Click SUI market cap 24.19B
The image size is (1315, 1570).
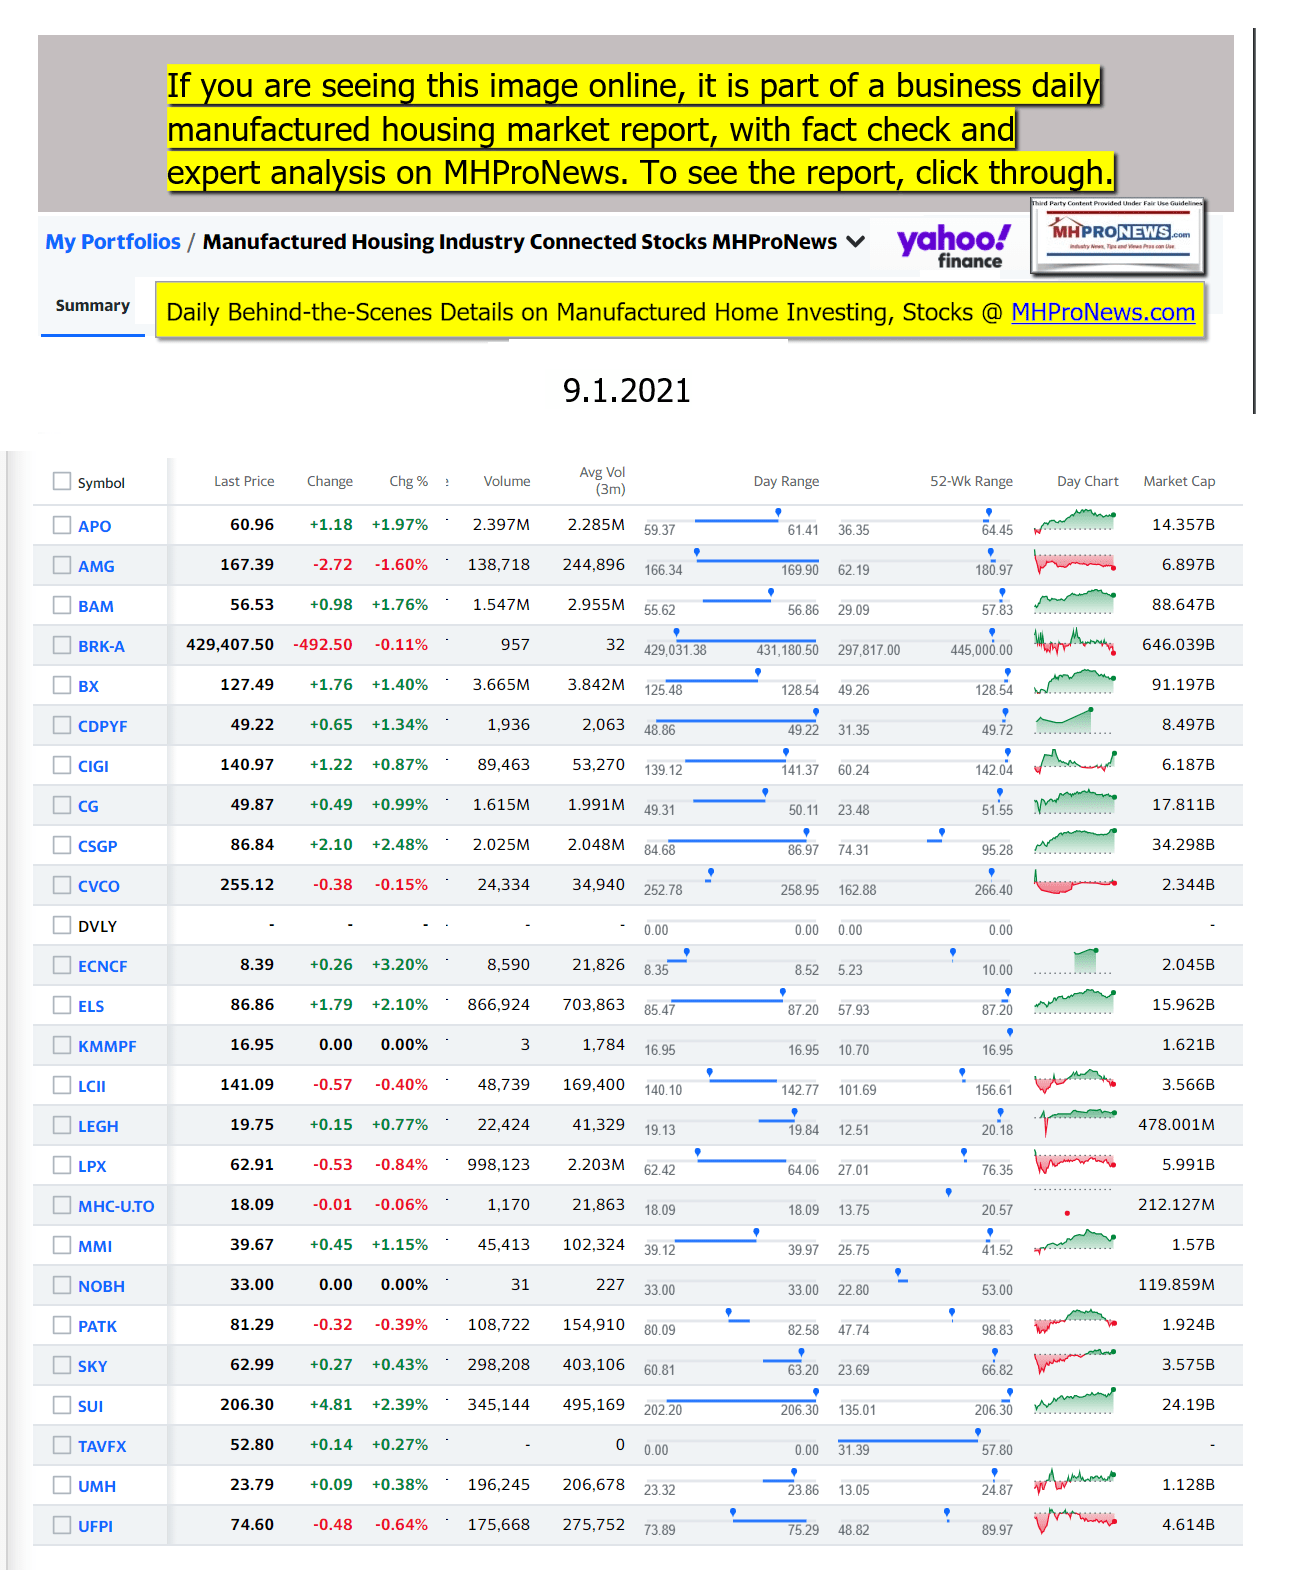[1188, 1404]
